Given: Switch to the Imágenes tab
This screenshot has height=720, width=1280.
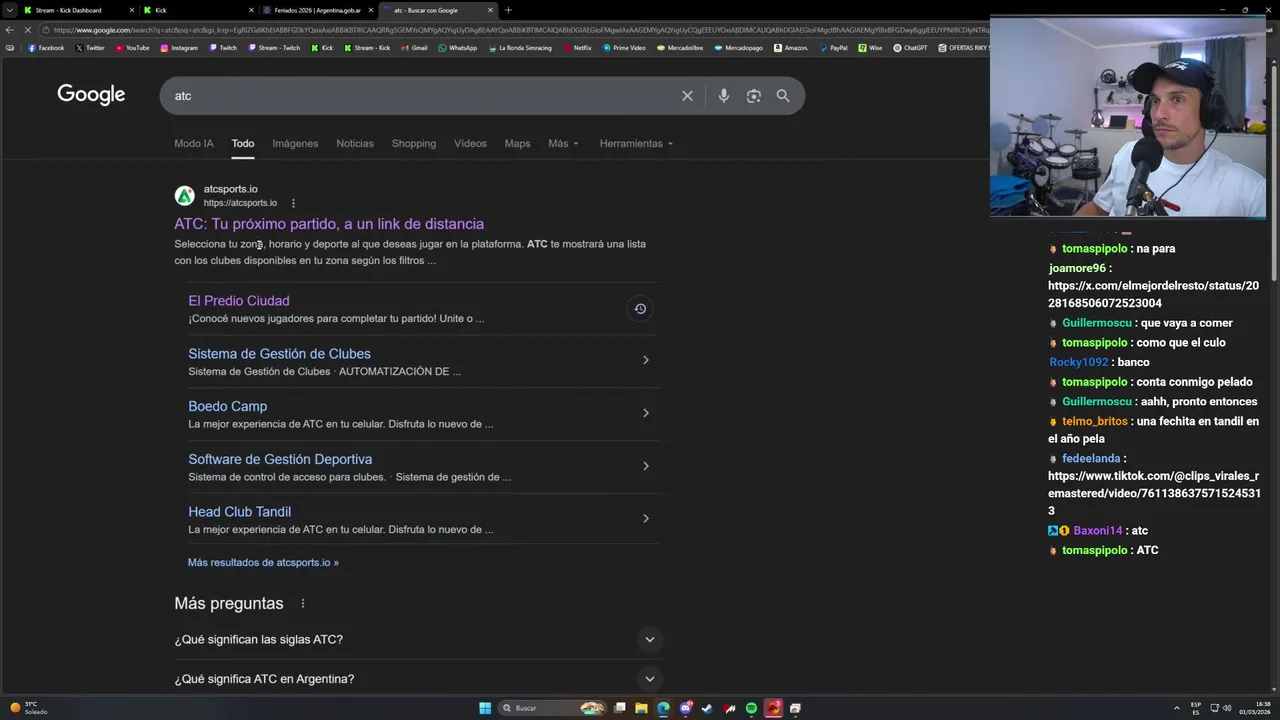Looking at the screenshot, I should tap(295, 143).
